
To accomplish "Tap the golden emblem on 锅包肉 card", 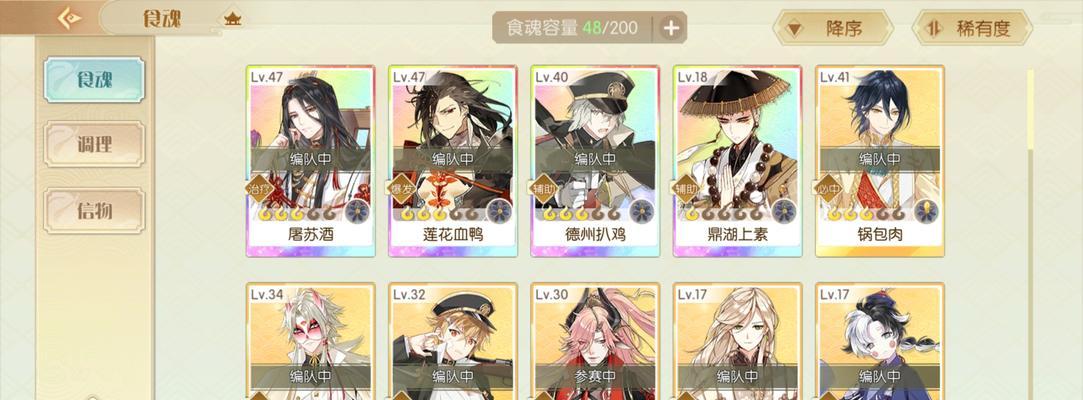I will [926, 211].
